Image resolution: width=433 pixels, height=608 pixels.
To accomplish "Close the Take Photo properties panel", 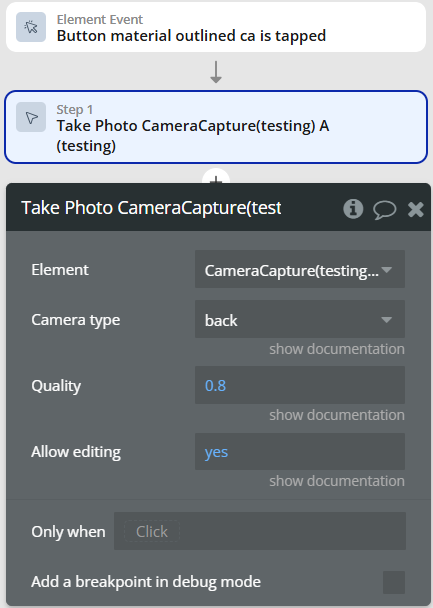I will click(x=416, y=209).
